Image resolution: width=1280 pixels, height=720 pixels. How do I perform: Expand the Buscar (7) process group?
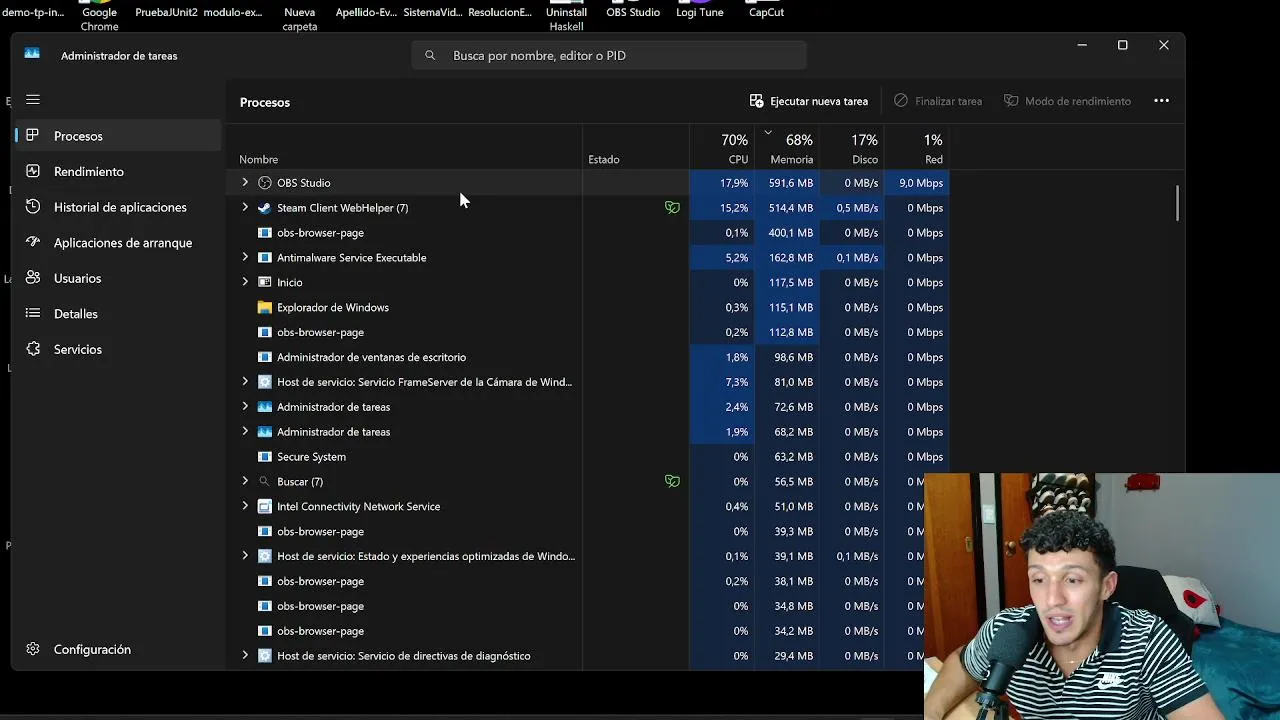[245, 481]
